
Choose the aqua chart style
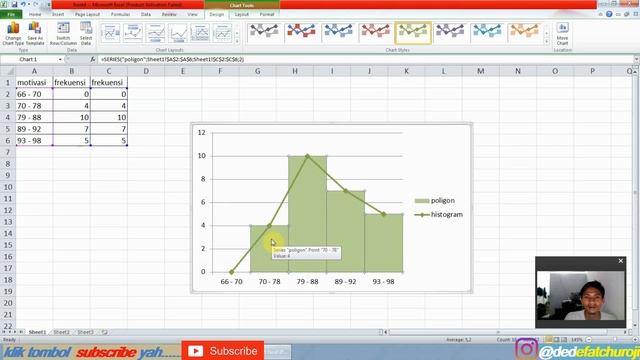[x=487, y=33]
